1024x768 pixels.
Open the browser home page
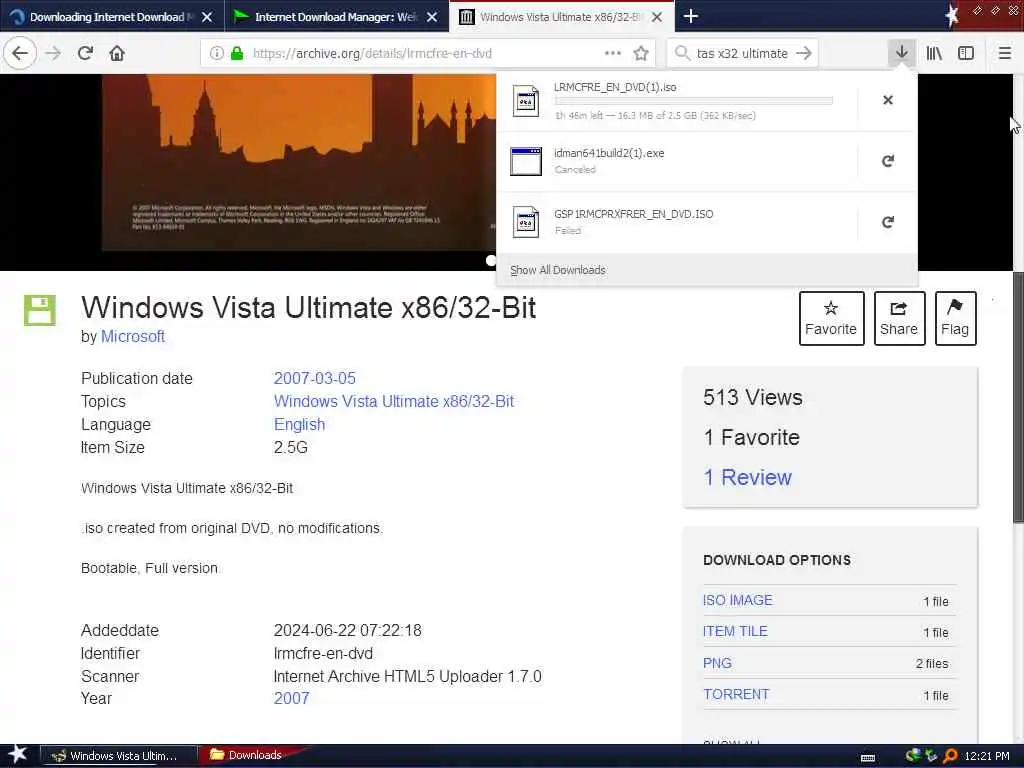pyautogui.click(x=117, y=53)
